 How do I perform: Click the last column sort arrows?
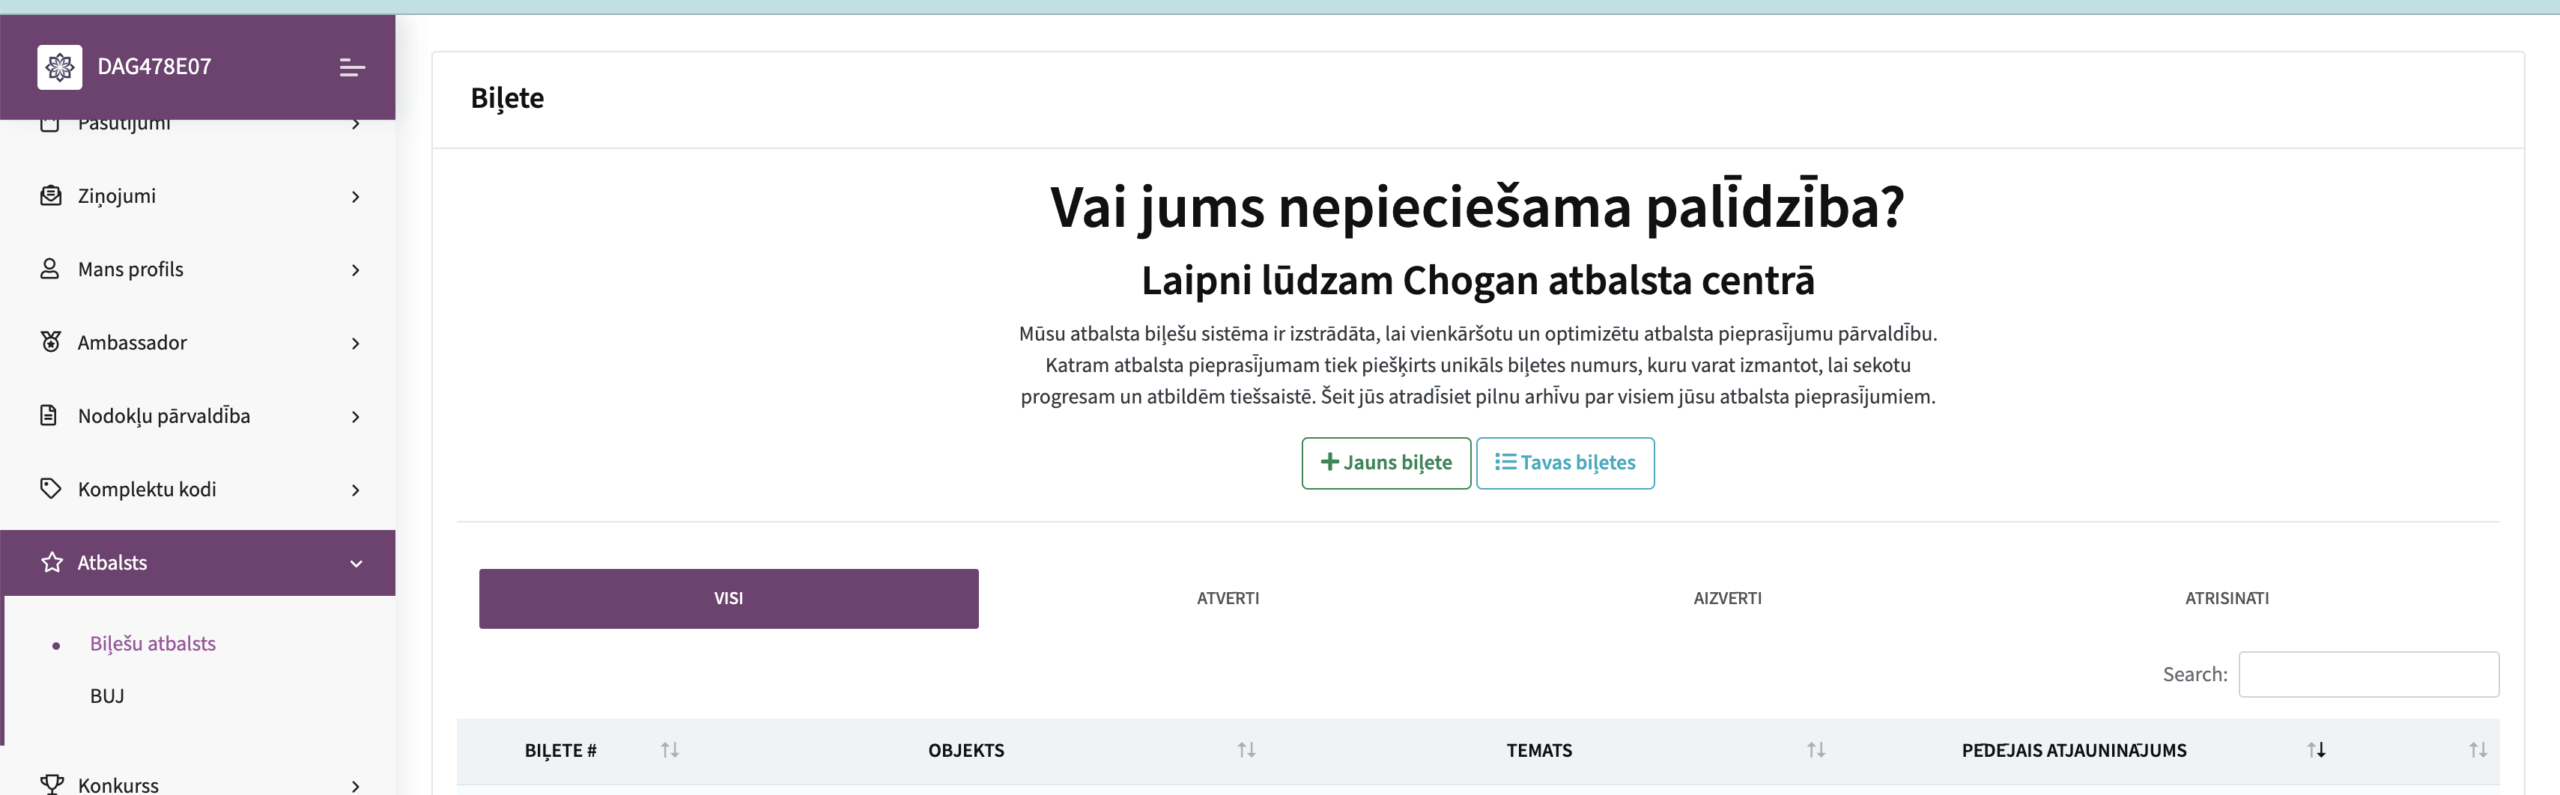tap(2478, 750)
